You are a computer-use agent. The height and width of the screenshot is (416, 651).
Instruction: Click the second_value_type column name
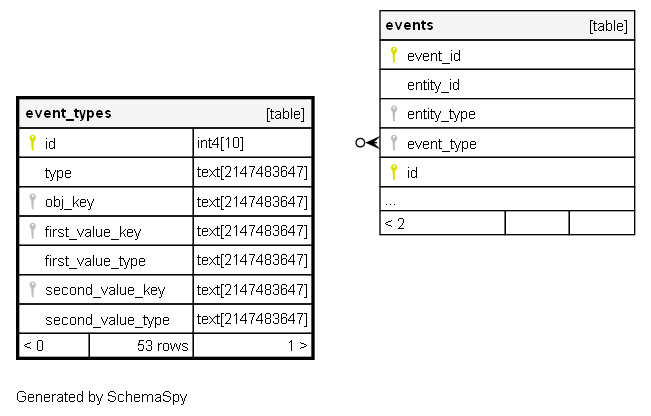click(x=107, y=320)
